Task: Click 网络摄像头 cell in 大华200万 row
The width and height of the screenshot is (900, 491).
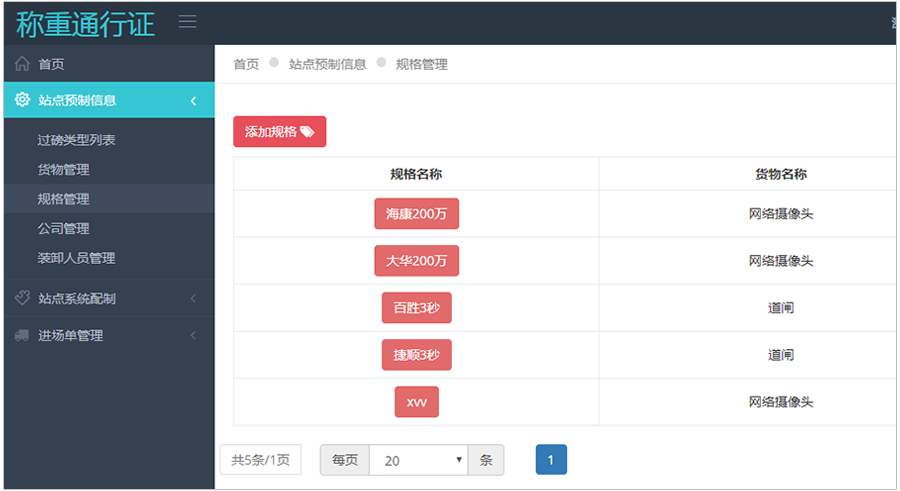Action: tap(781, 261)
